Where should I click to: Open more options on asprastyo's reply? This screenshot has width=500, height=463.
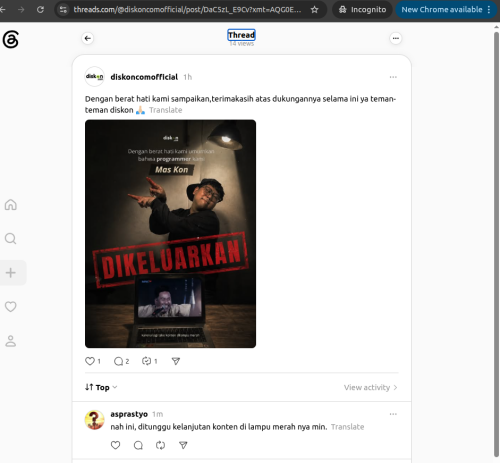[x=393, y=414]
